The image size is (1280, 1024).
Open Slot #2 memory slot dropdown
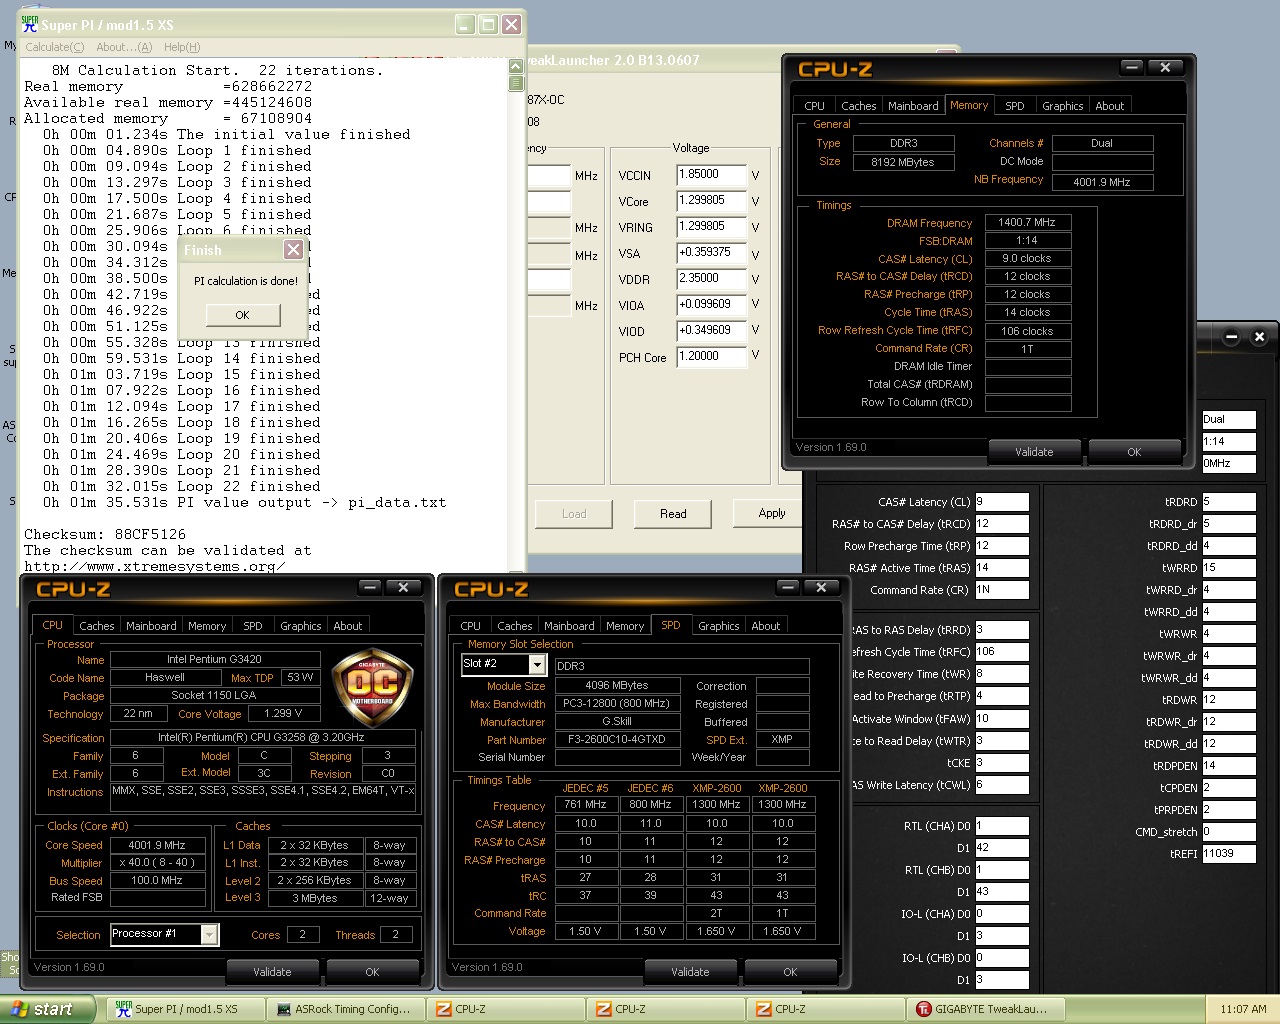537,665
